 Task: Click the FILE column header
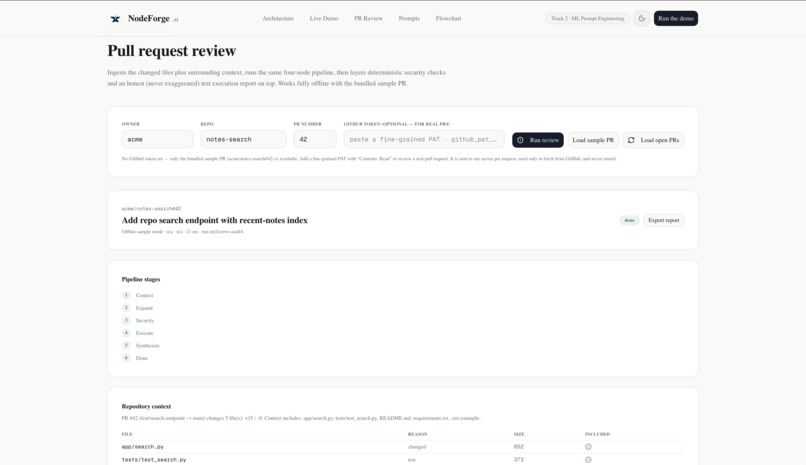[x=127, y=434]
